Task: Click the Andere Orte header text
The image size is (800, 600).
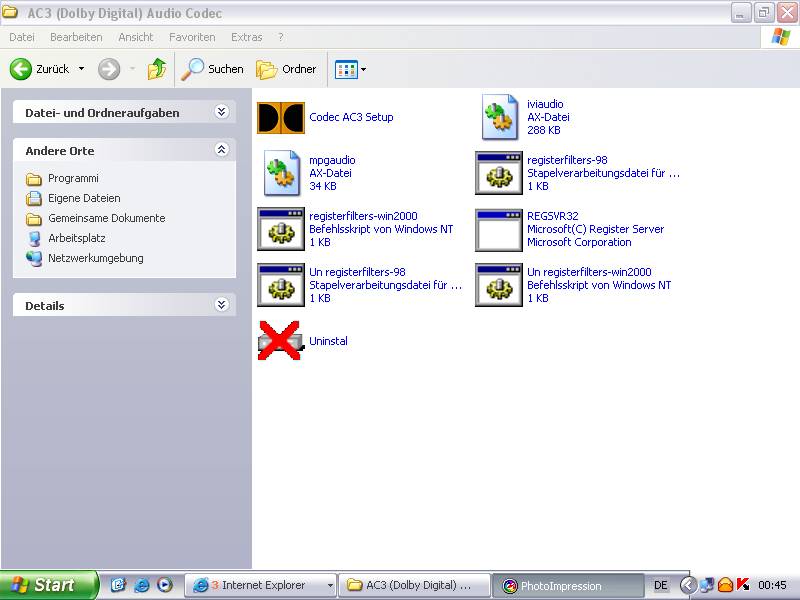Action: point(60,151)
